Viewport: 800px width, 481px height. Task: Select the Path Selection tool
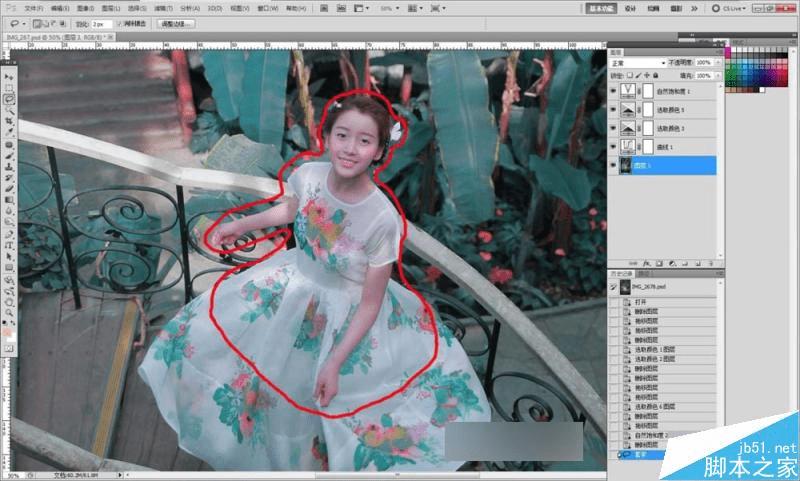pos(9,257)
